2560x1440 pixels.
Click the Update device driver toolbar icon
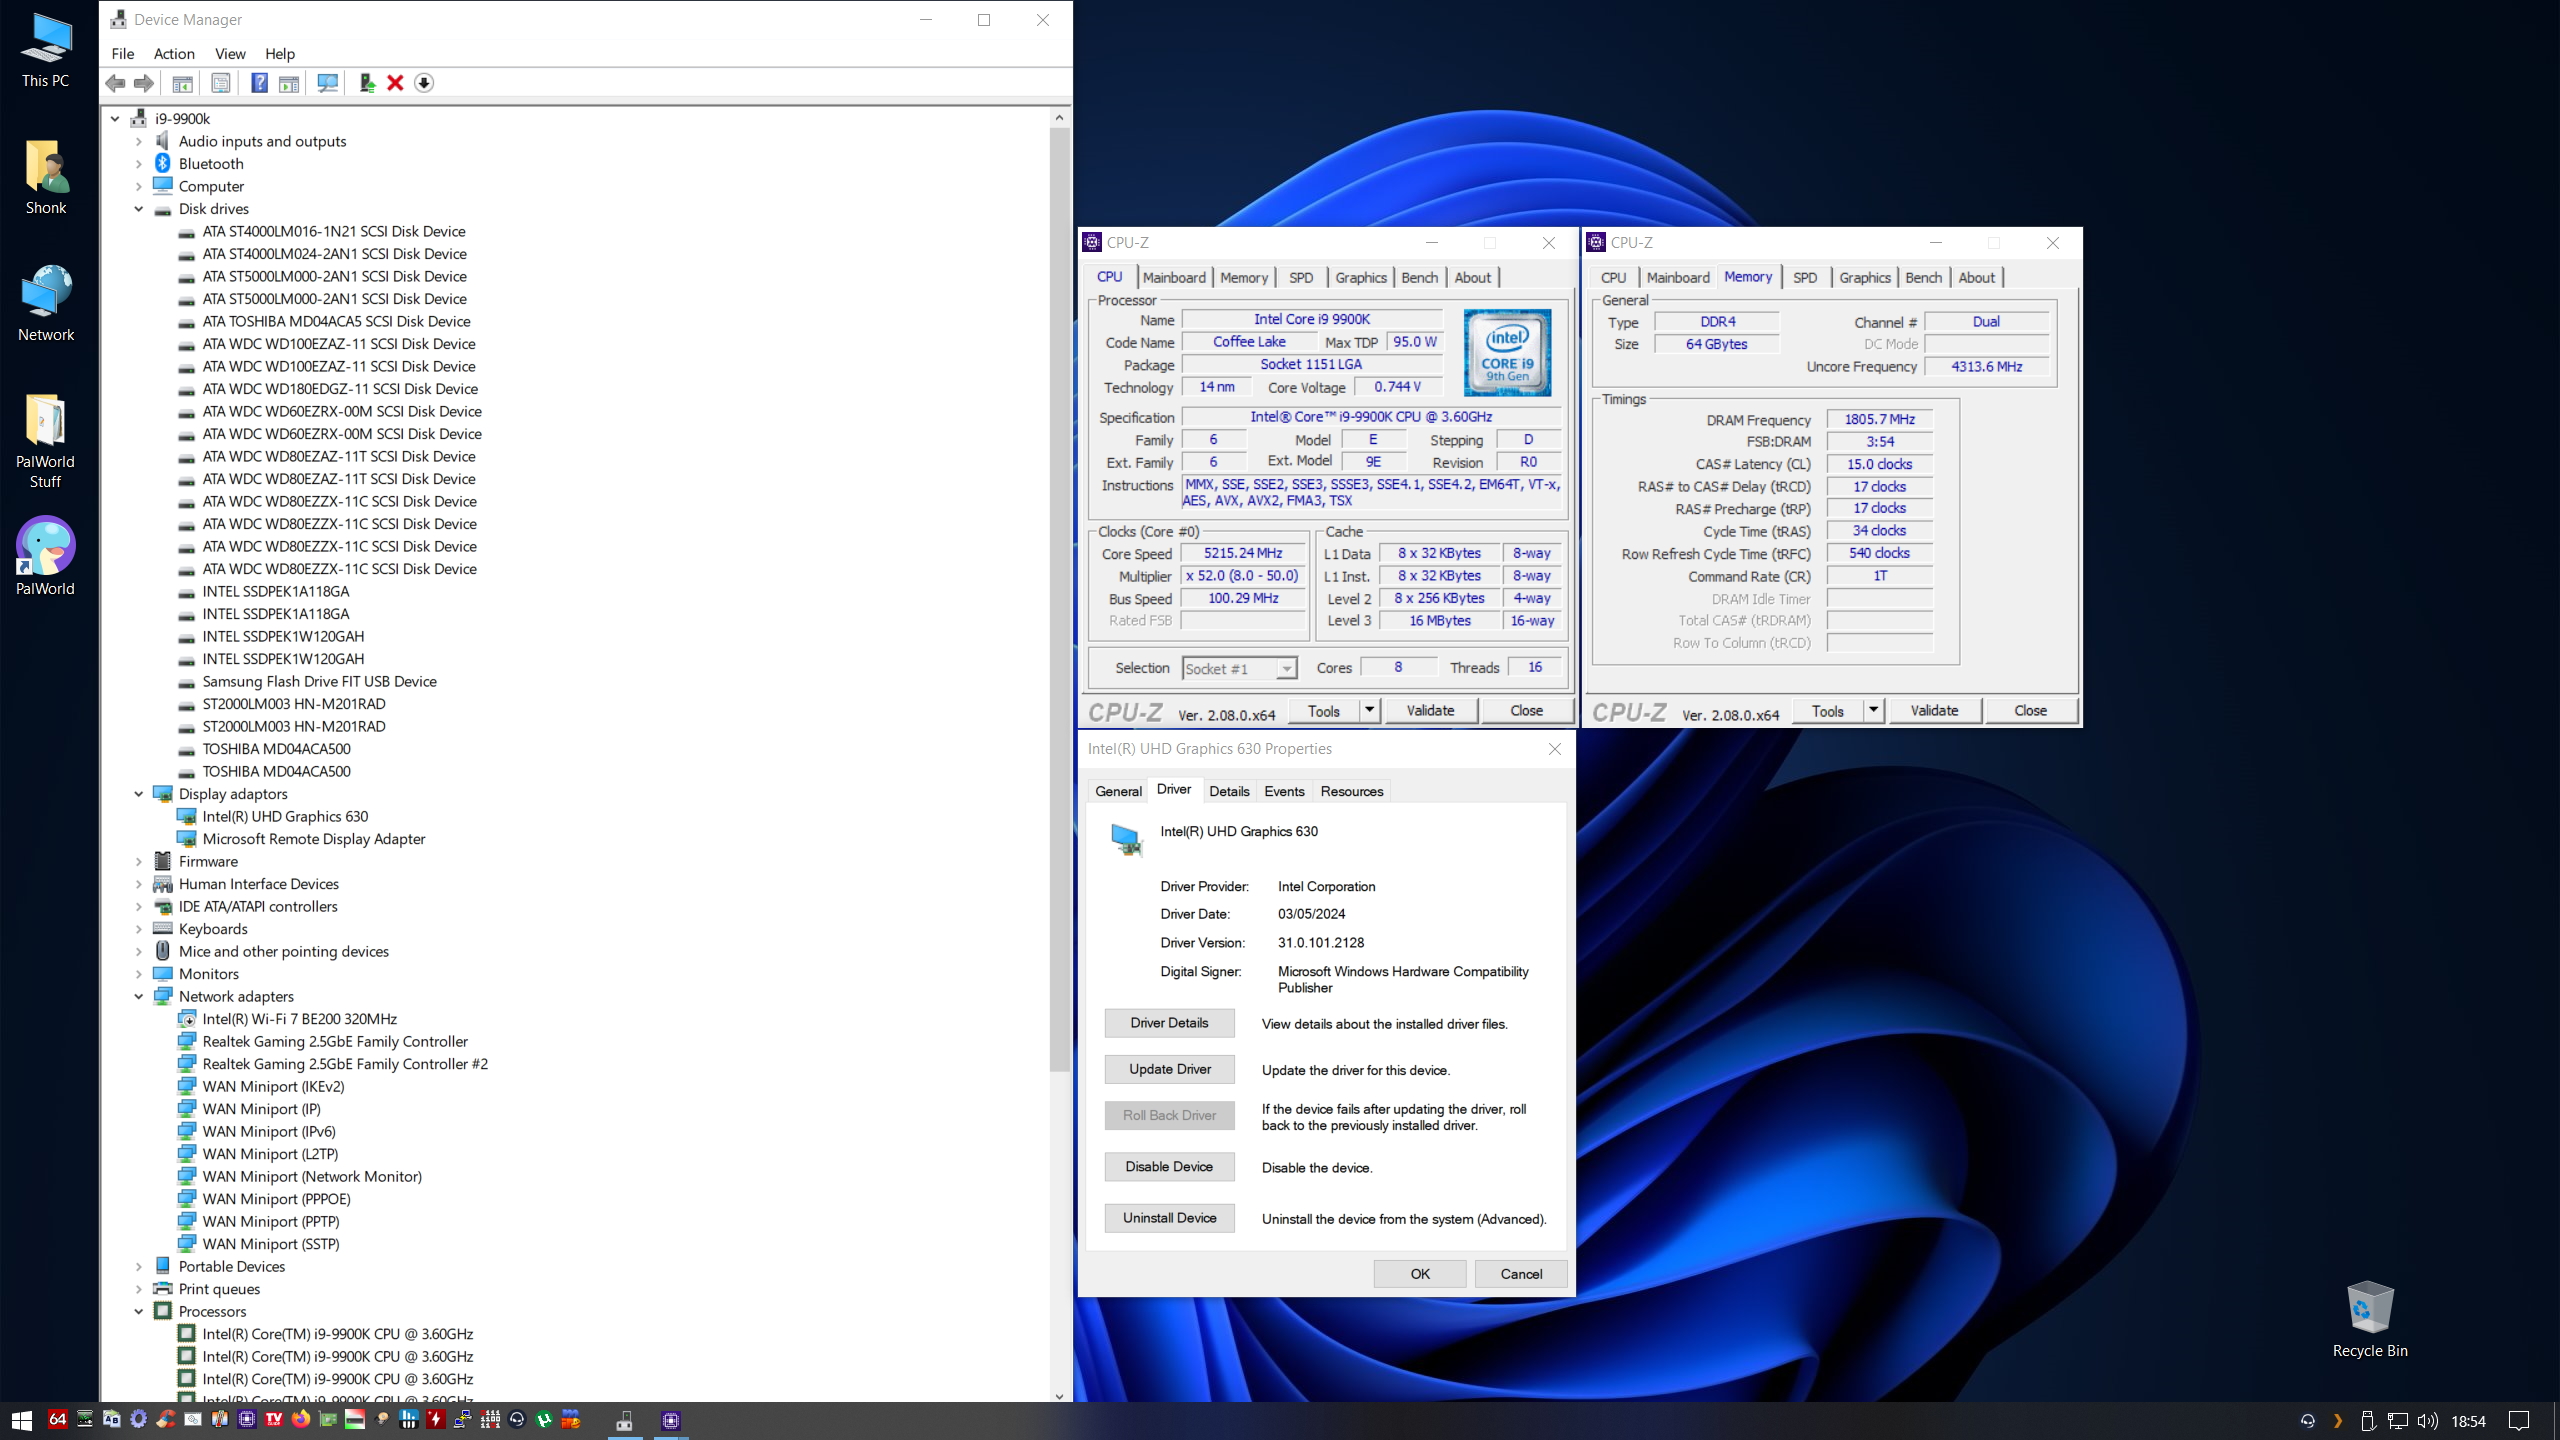(367, 83)
